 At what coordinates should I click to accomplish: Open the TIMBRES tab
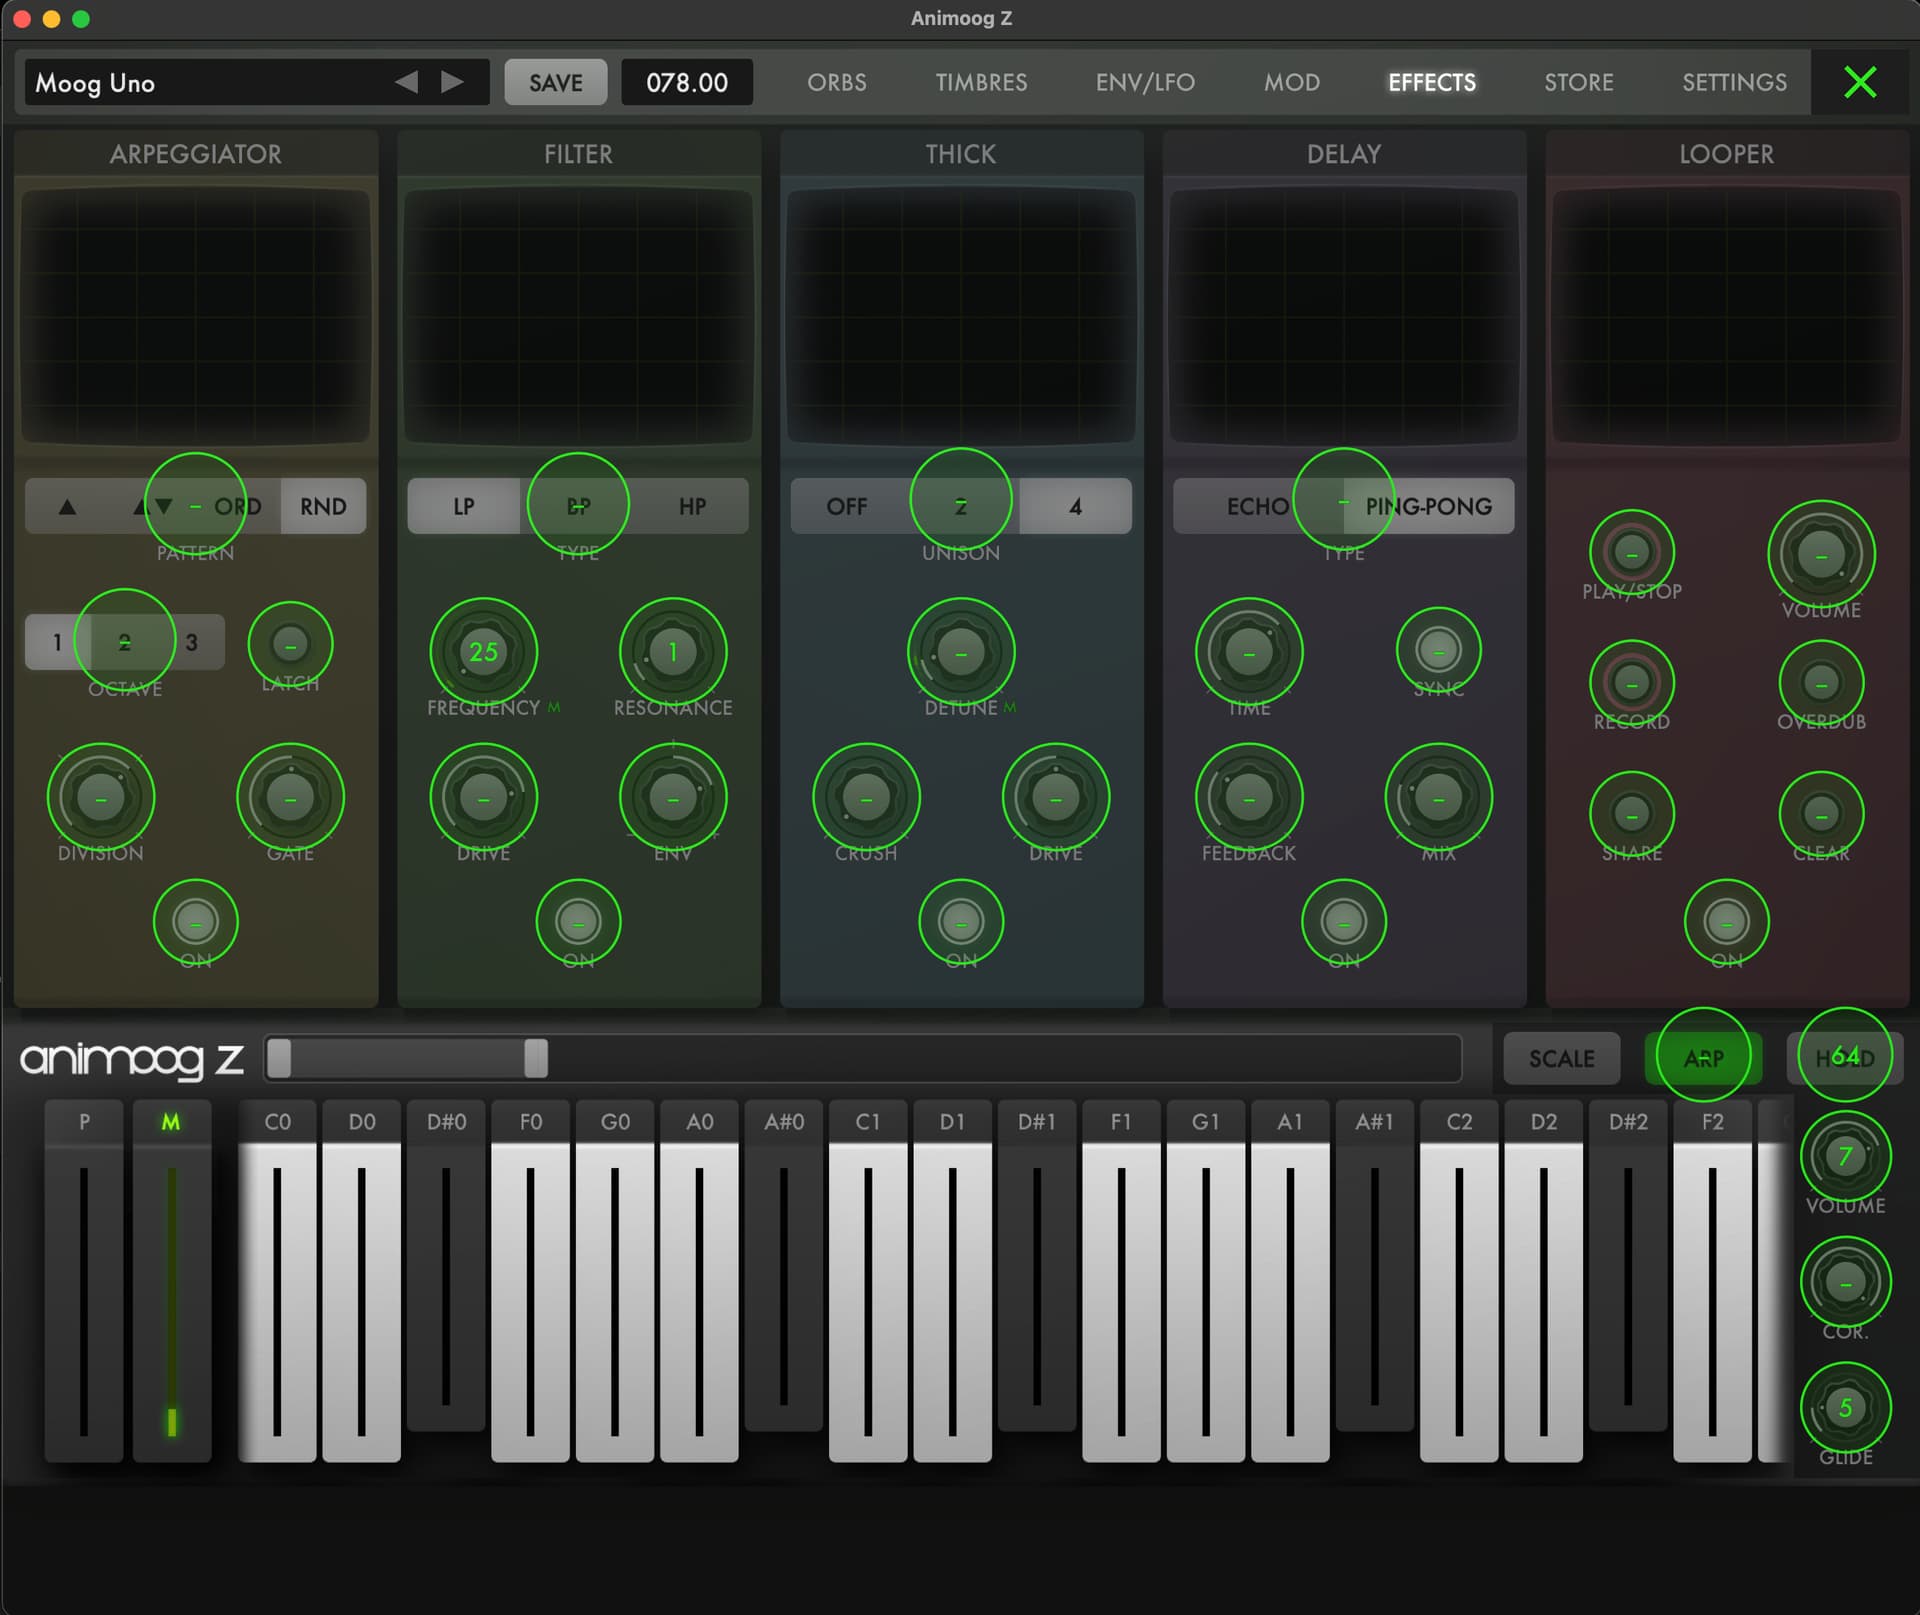coord(981,82)
